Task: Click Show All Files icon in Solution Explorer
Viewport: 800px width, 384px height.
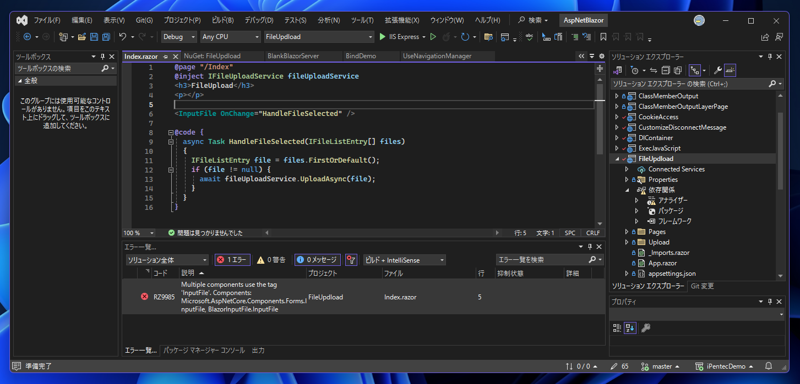Action: (x=678, y=70)
